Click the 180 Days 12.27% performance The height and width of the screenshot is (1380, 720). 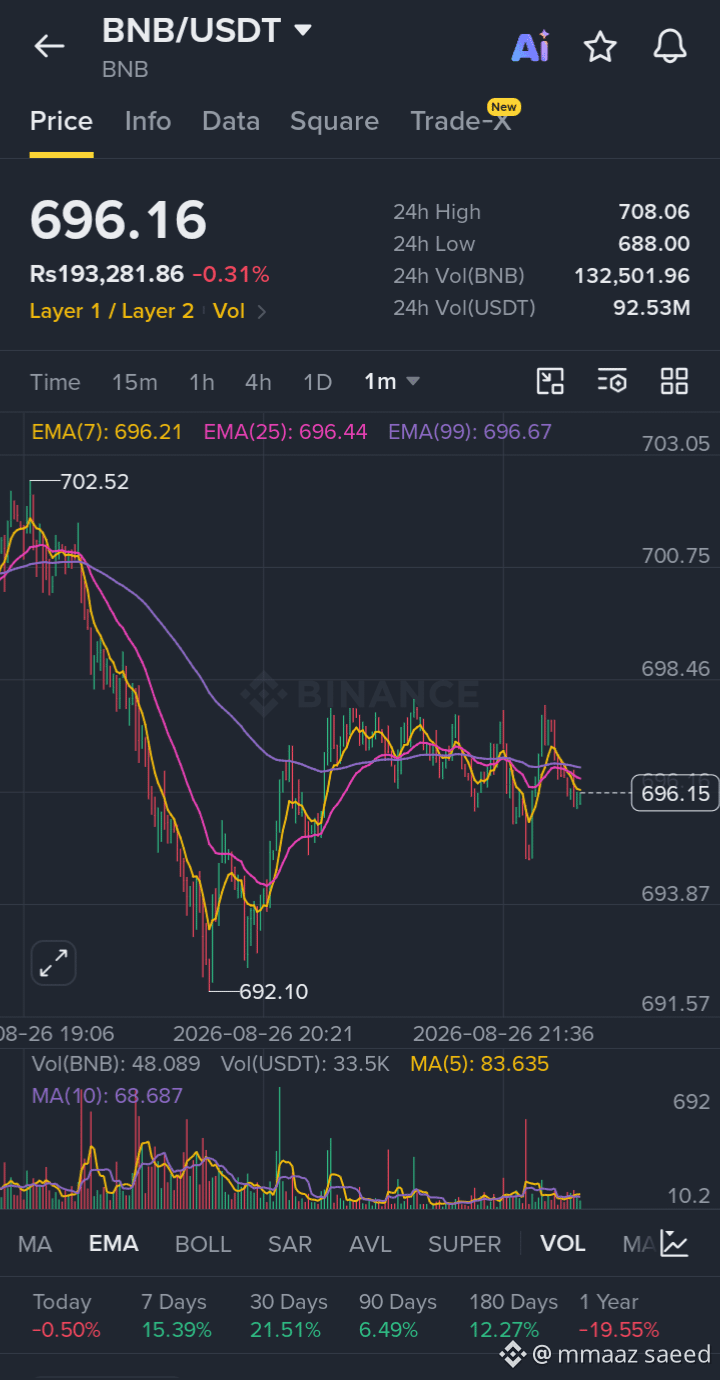[514, 1316]
